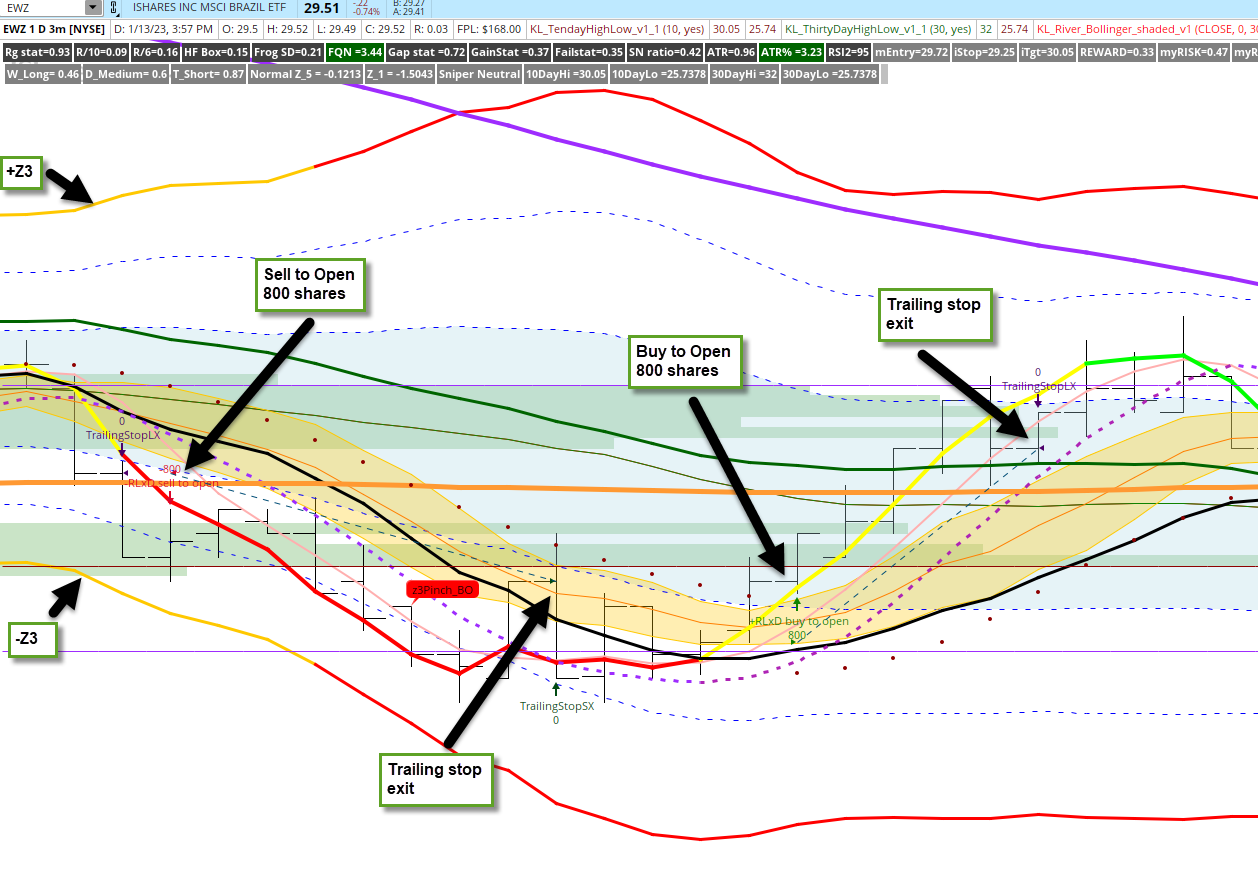The image size is (1258, 879).
Task: Click the red z3Pinch_BO signal marker
Action: coord(444,589)
